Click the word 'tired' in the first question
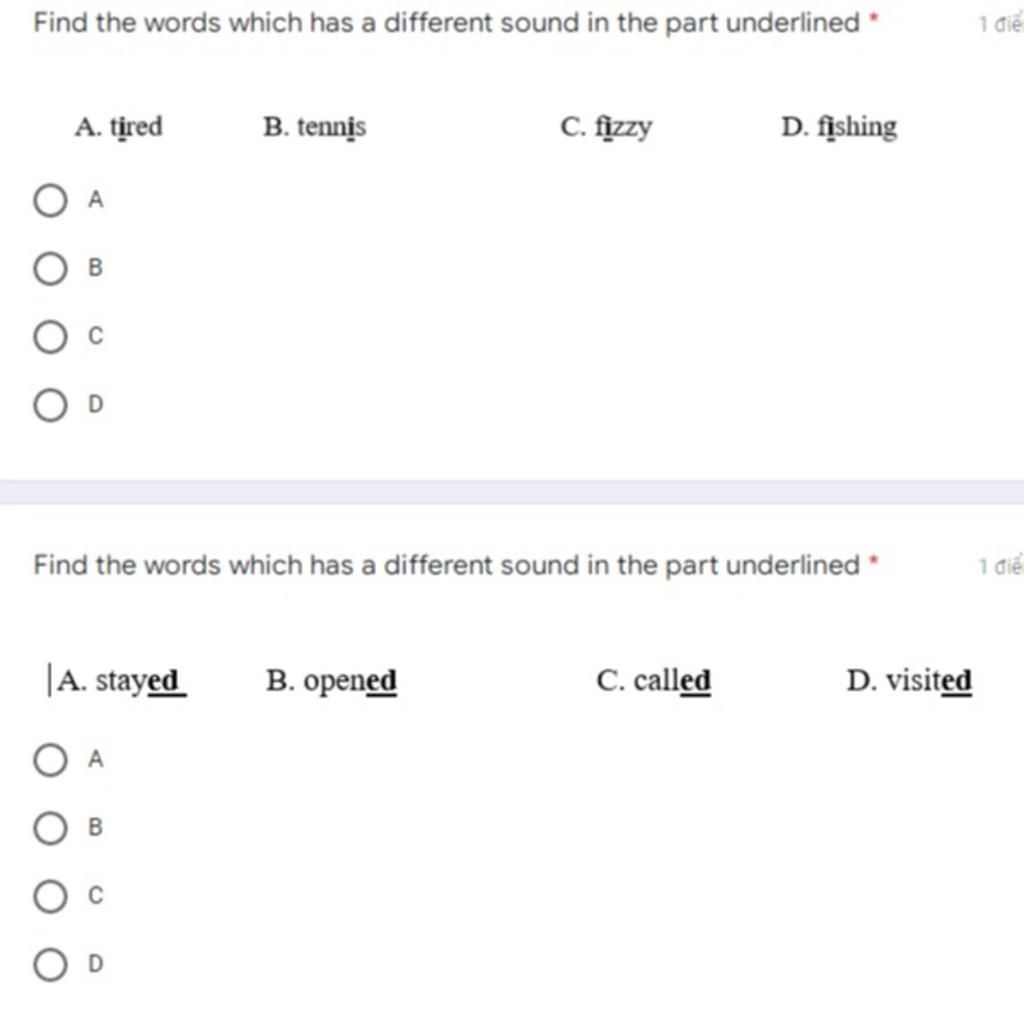Screen dimensions: 1024x1022 pyautogui.click(x=136, y=127)
